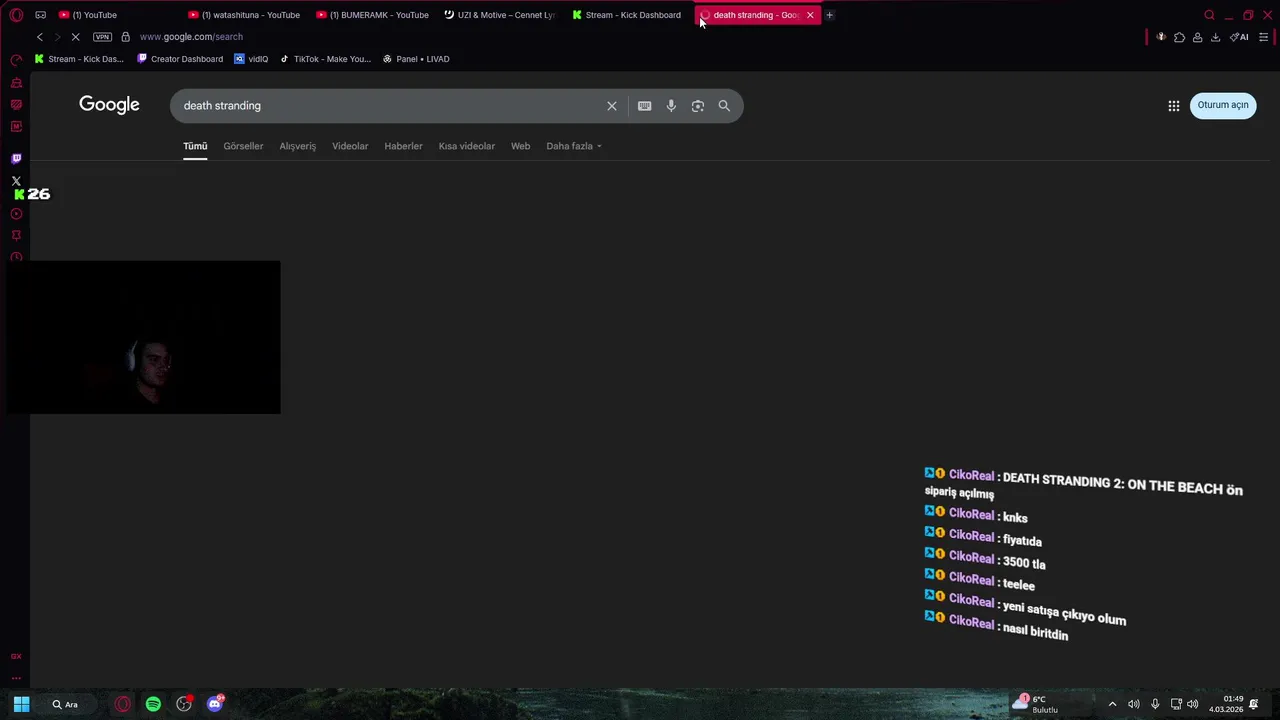Open the AI assistant button
The width and height of the screenshot is (1280, 720).
pyautogui.click(x=1239, y=37)
